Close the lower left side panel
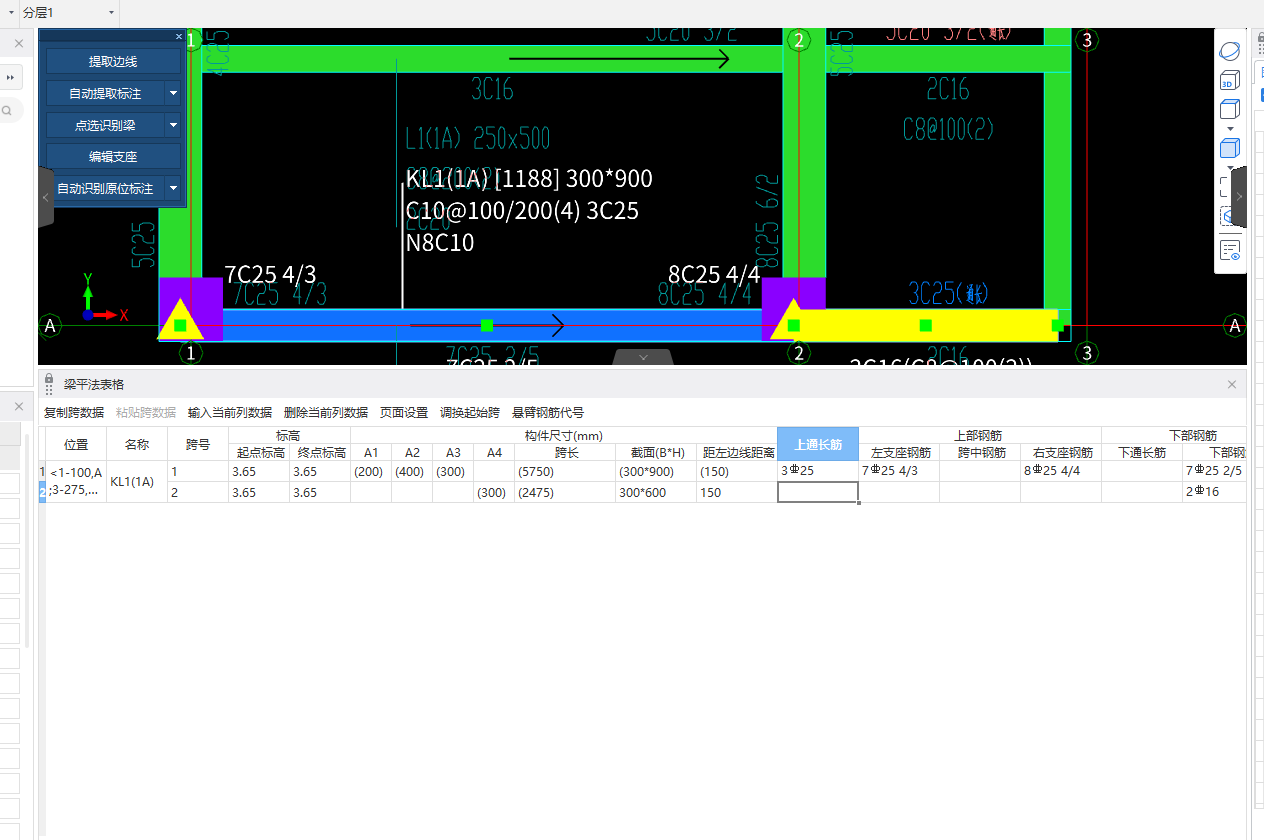Image resolution: width=1264 pixels, height=840 pixels. (19, 406)
